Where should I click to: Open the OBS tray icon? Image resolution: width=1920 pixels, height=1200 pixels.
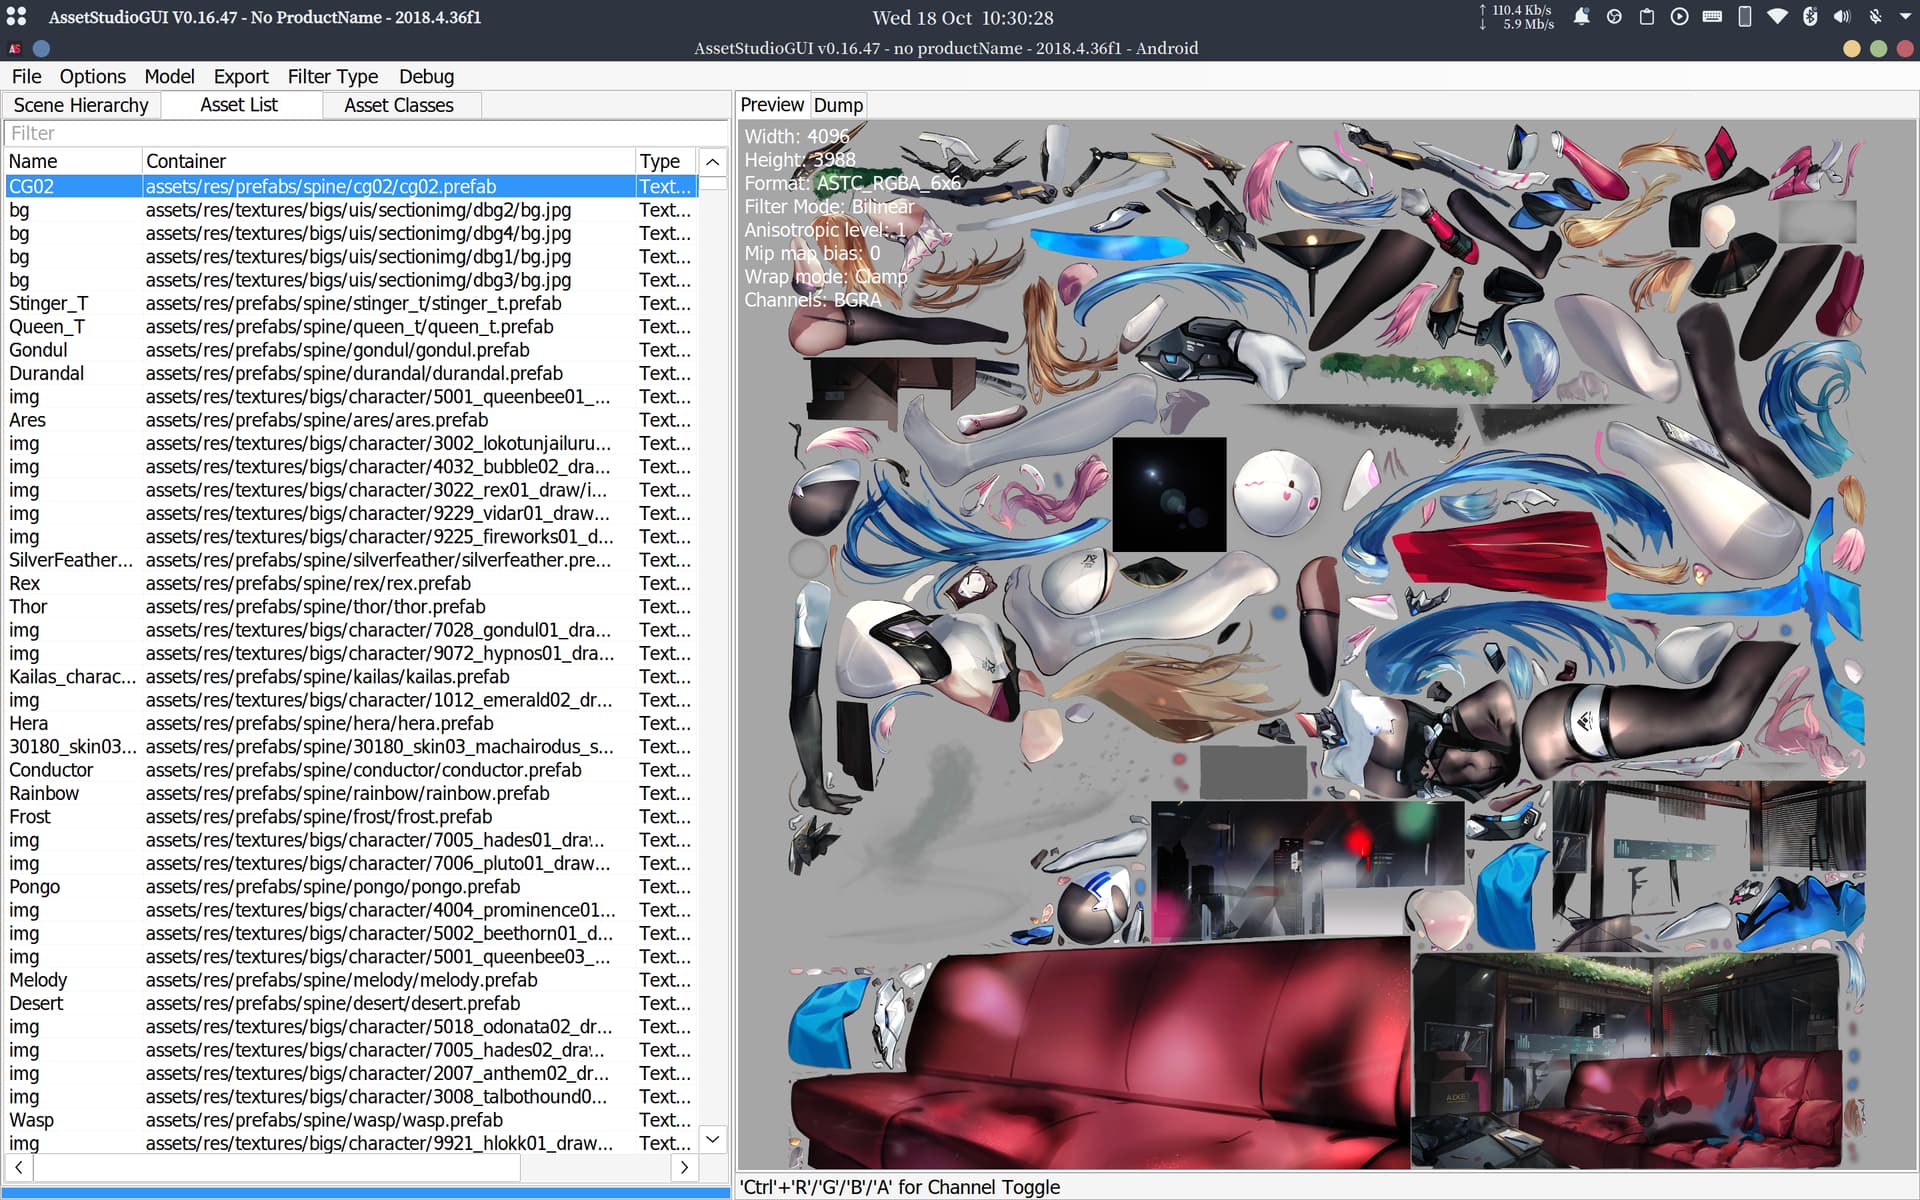[x=1614, y=16]
